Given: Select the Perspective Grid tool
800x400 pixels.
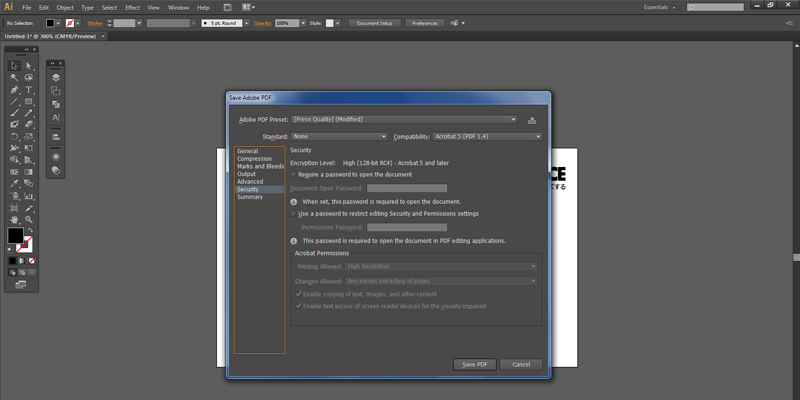Looking at the screenshot, I should pos(29,160).
